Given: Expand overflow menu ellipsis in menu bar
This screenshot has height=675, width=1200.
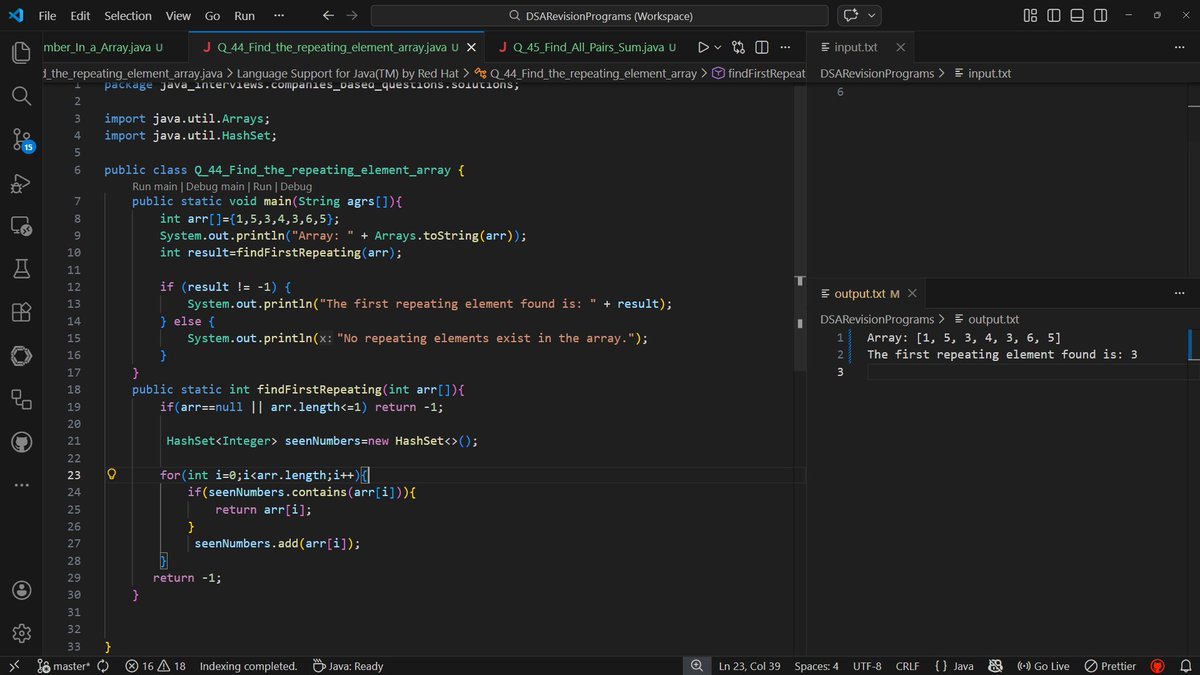Looking at the screenshot, I should [x=278, y=16].
